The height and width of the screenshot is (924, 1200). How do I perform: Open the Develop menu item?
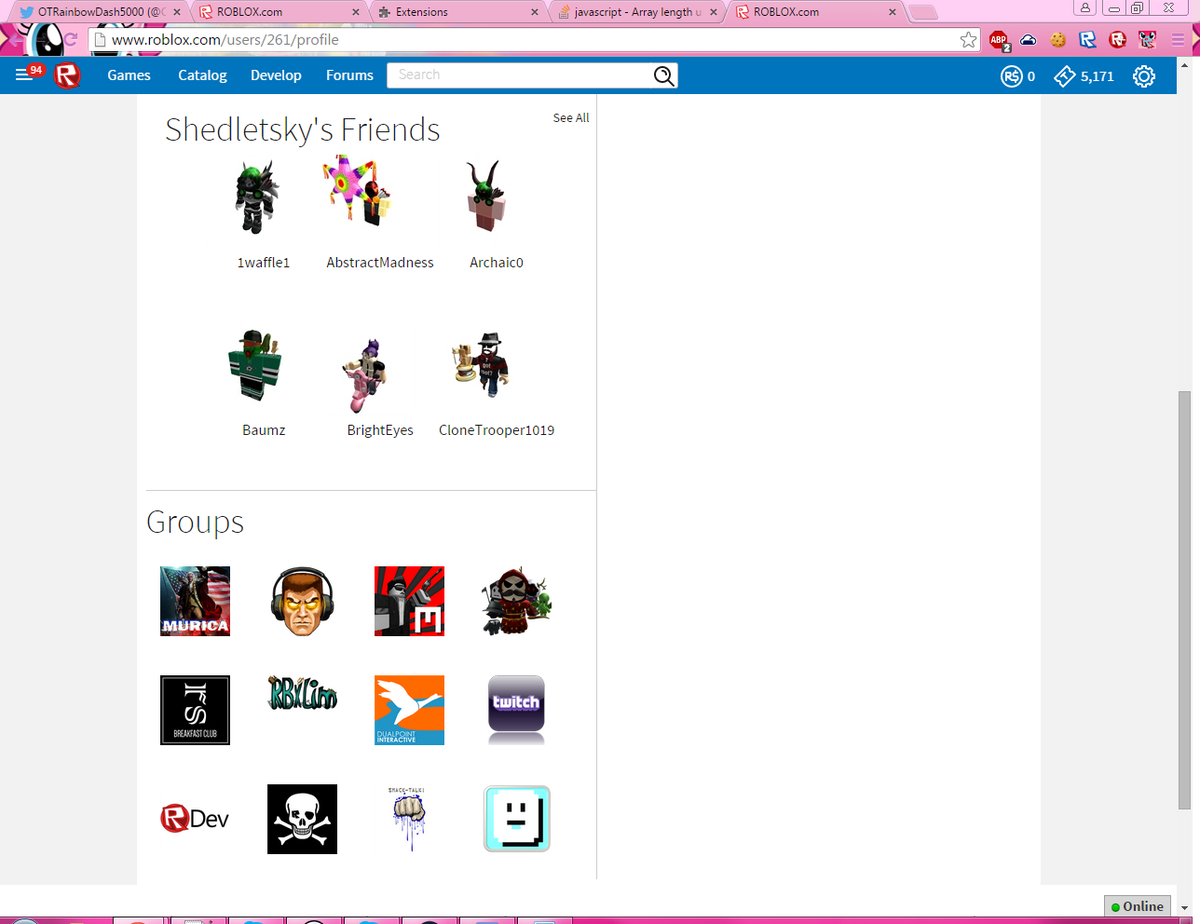276,75
